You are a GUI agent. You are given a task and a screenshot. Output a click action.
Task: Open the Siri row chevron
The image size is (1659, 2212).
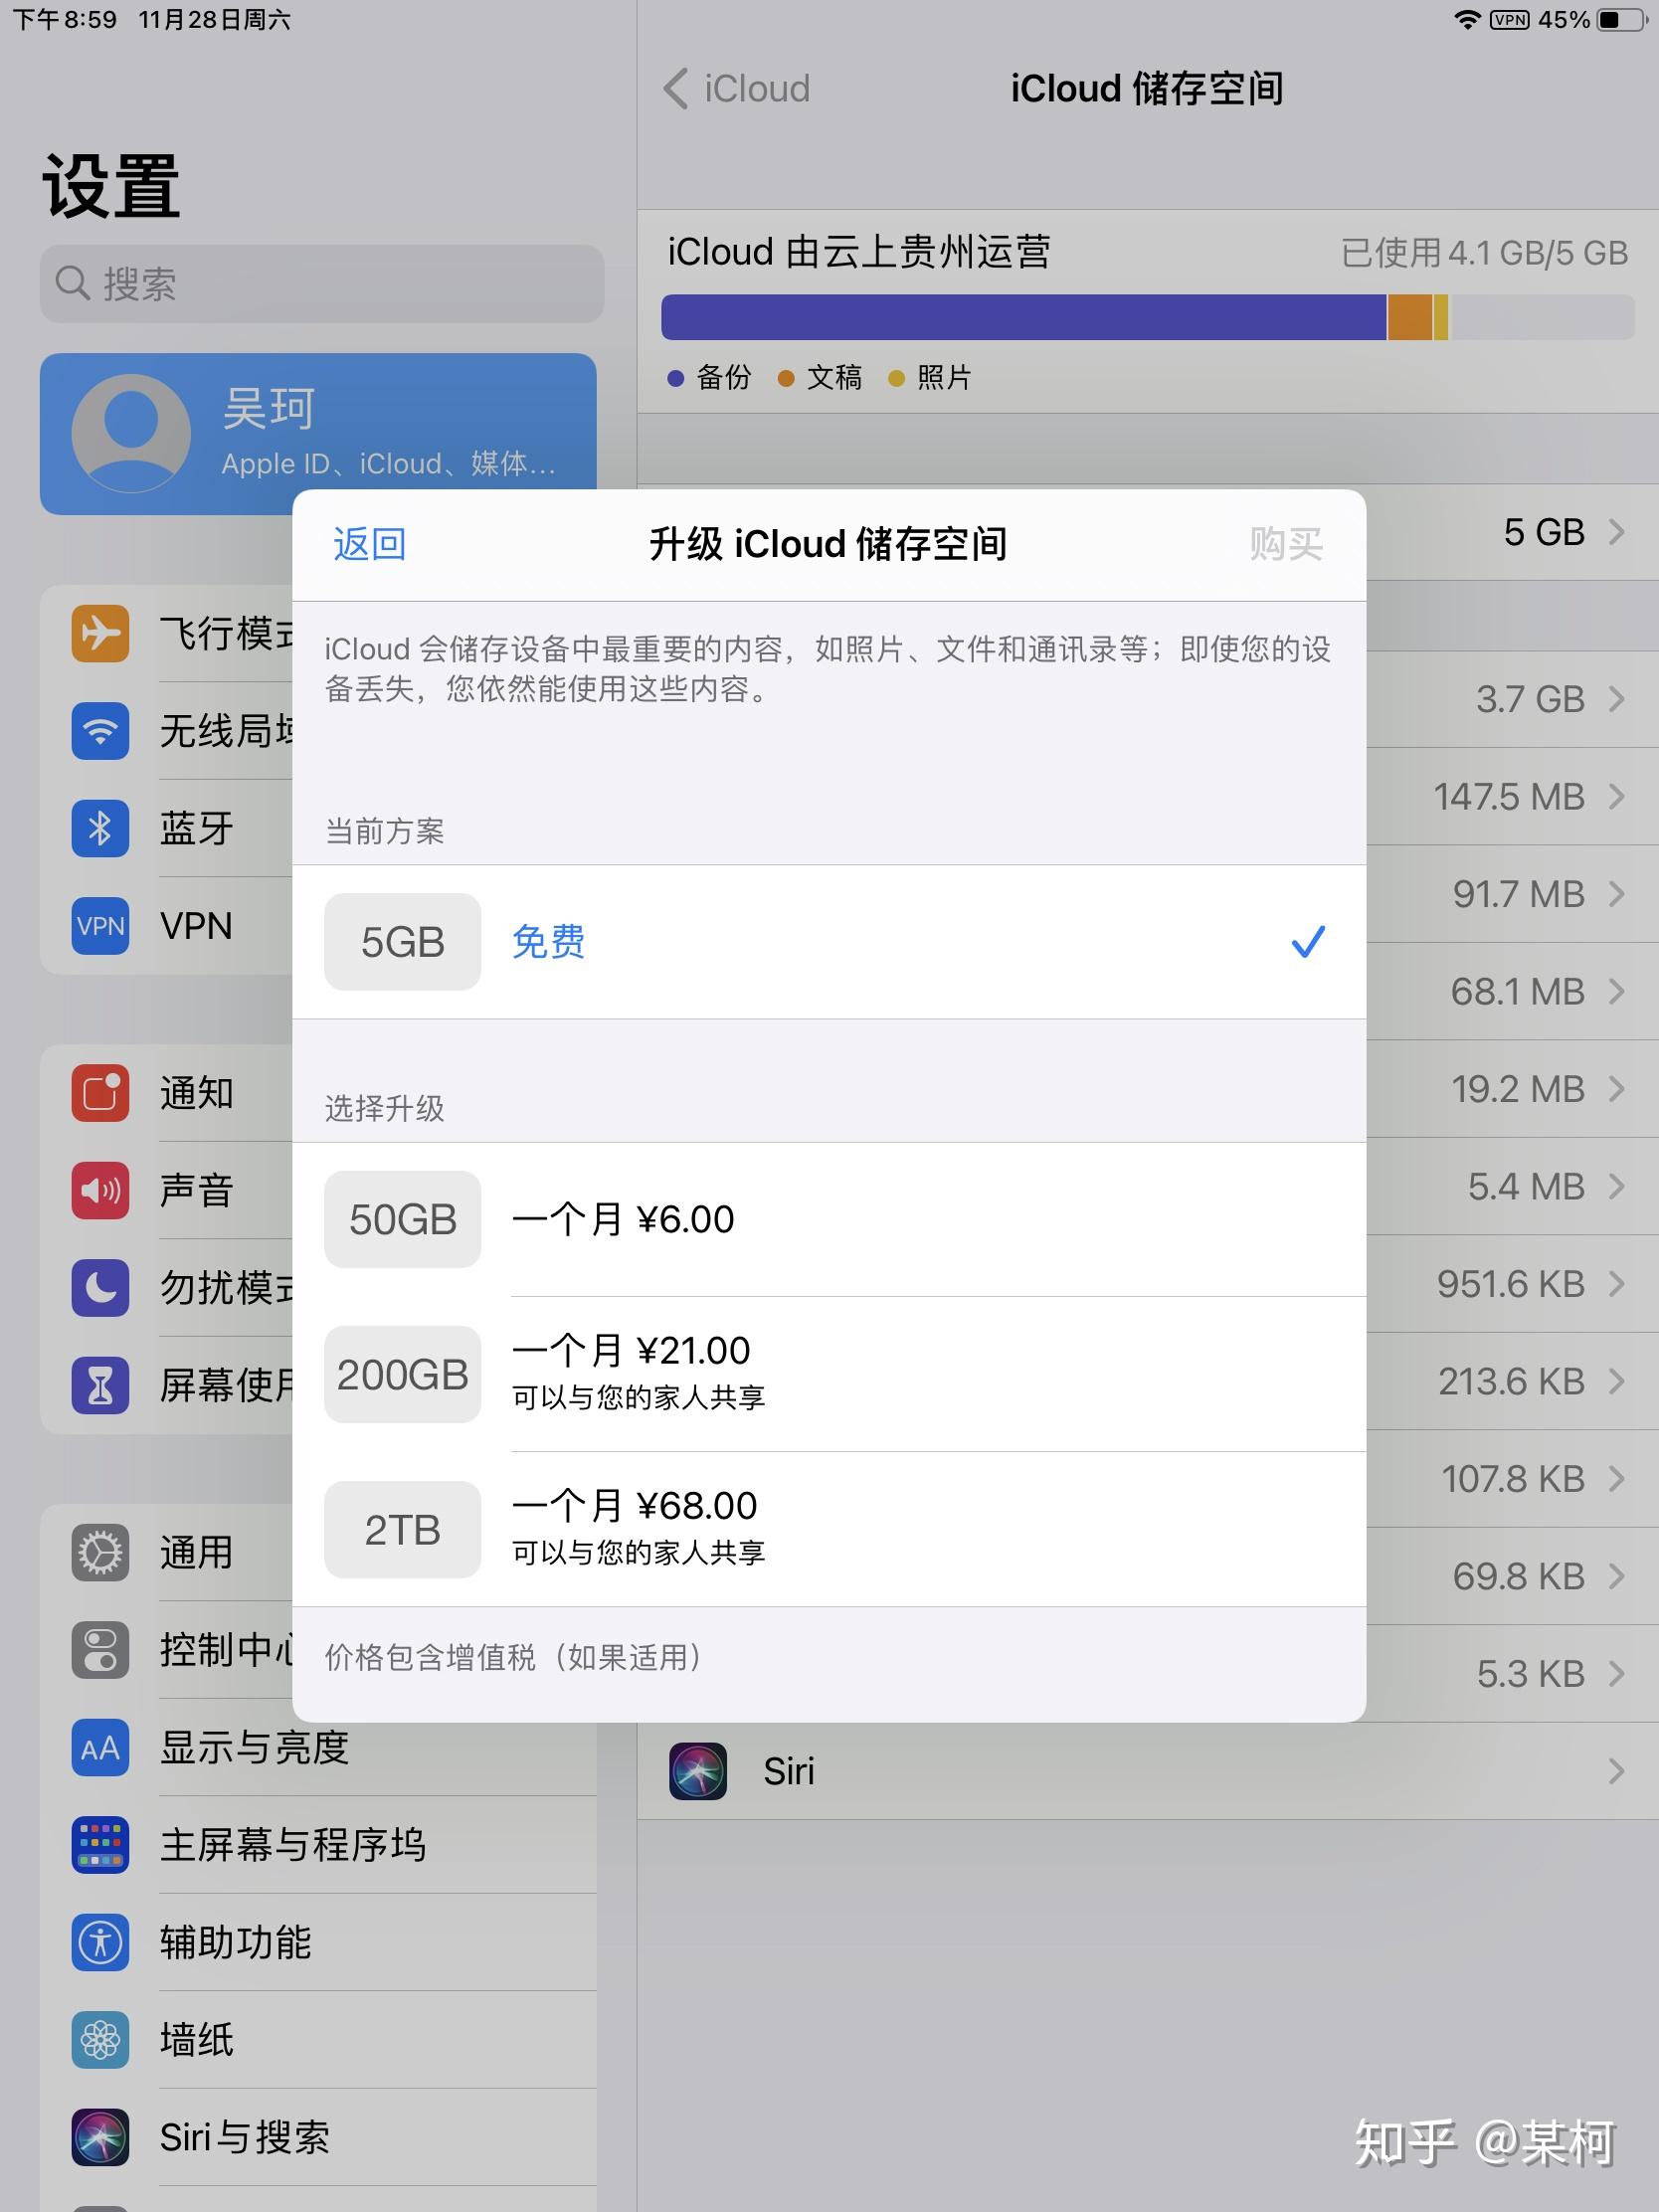pos(1616,1771)
